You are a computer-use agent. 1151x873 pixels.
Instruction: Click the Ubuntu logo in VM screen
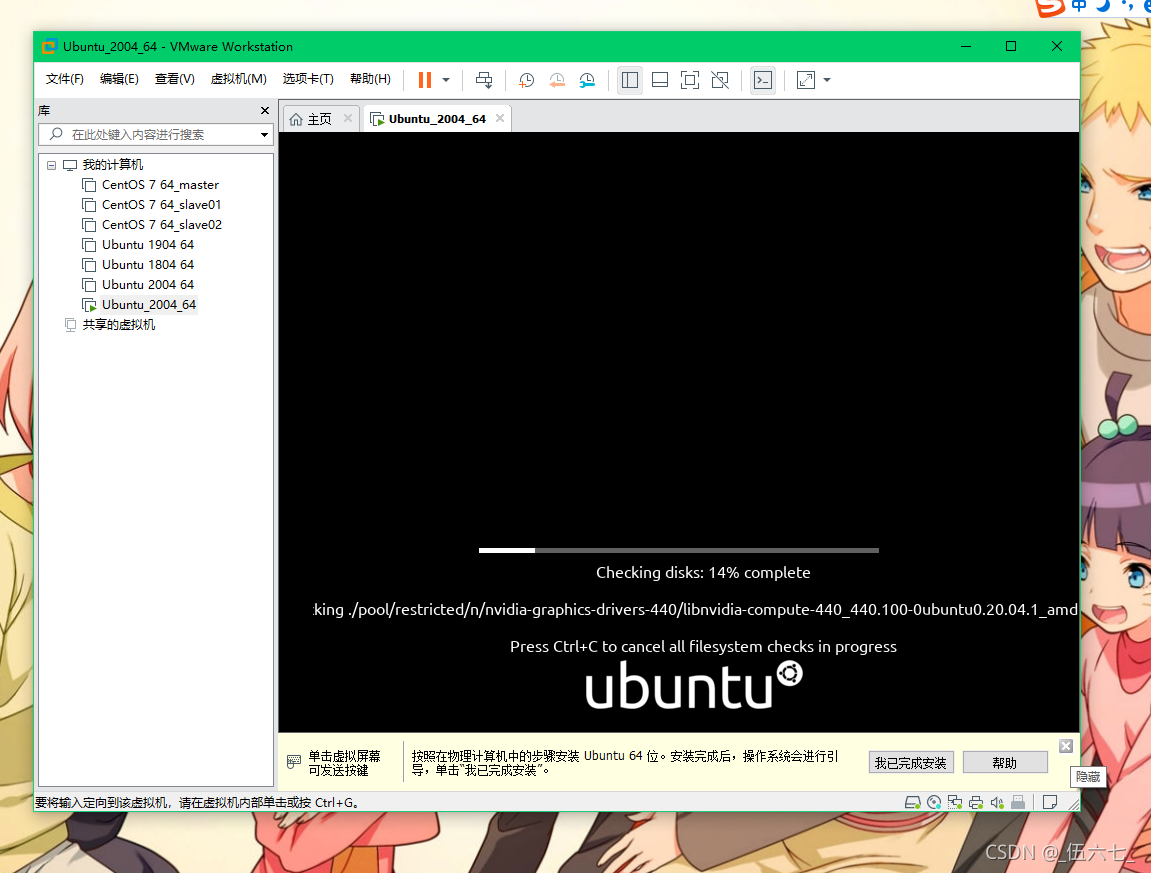click(694, 684)
